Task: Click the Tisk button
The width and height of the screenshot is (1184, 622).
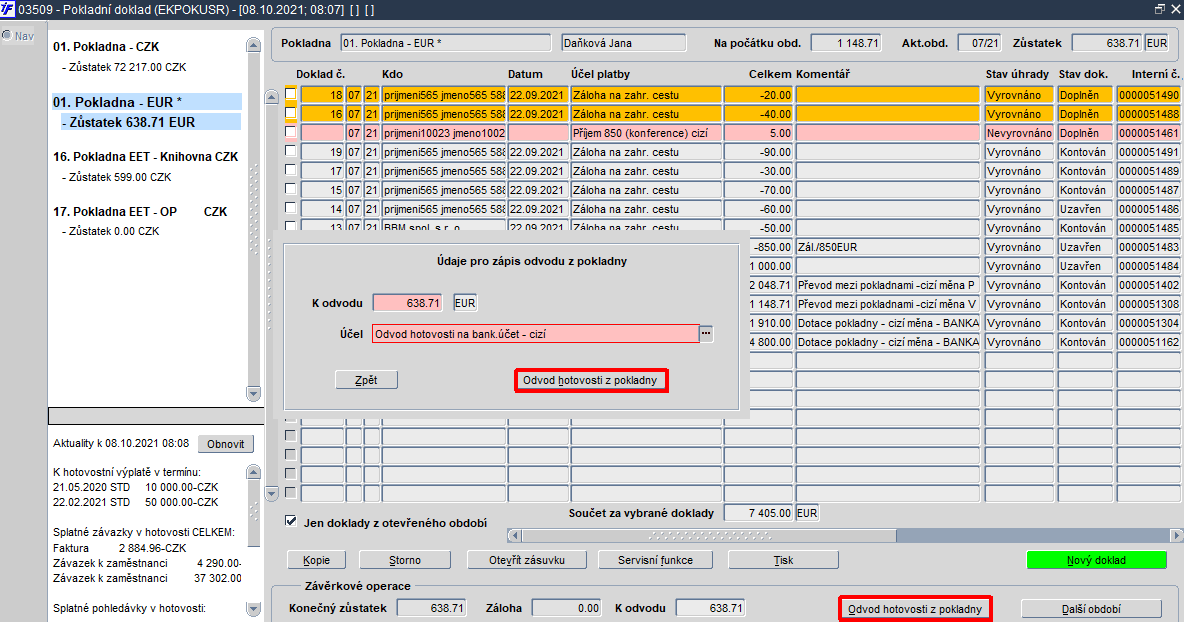Action: click(x=783, y=560)
